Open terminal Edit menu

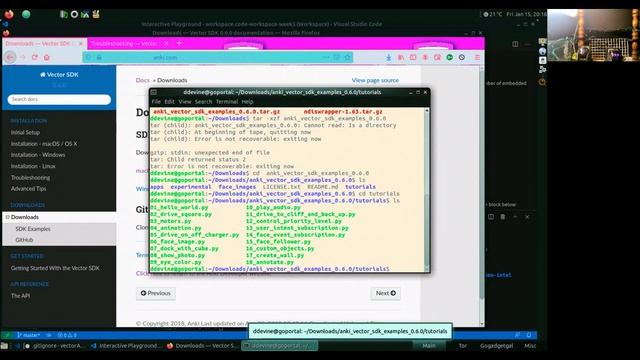(x=169, y=102)
